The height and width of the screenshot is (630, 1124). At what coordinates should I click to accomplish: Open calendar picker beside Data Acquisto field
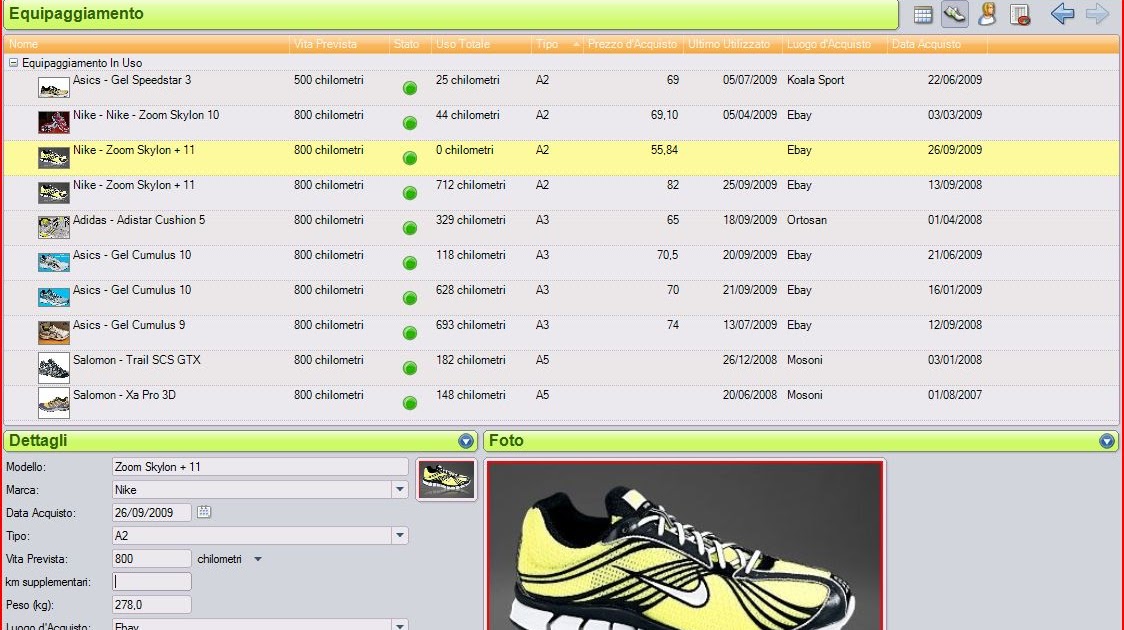click(204, 512)
